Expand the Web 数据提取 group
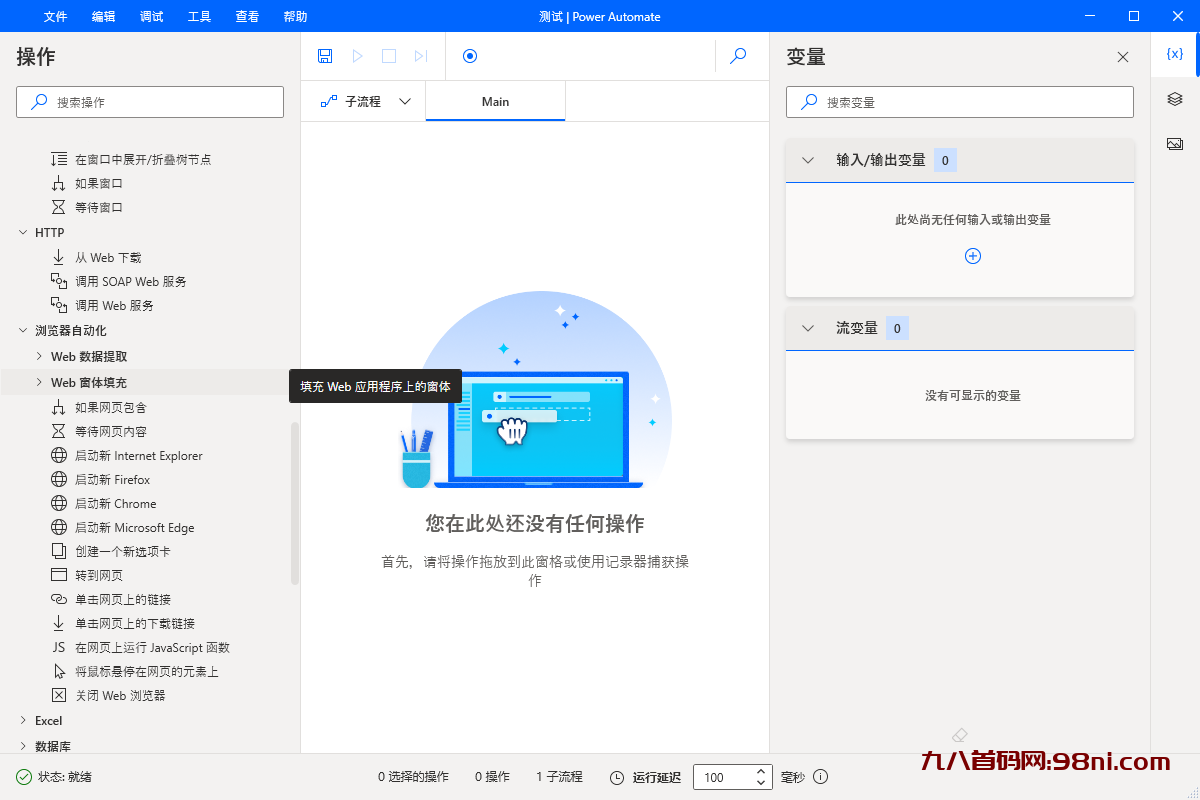 [x=40, y=356]
